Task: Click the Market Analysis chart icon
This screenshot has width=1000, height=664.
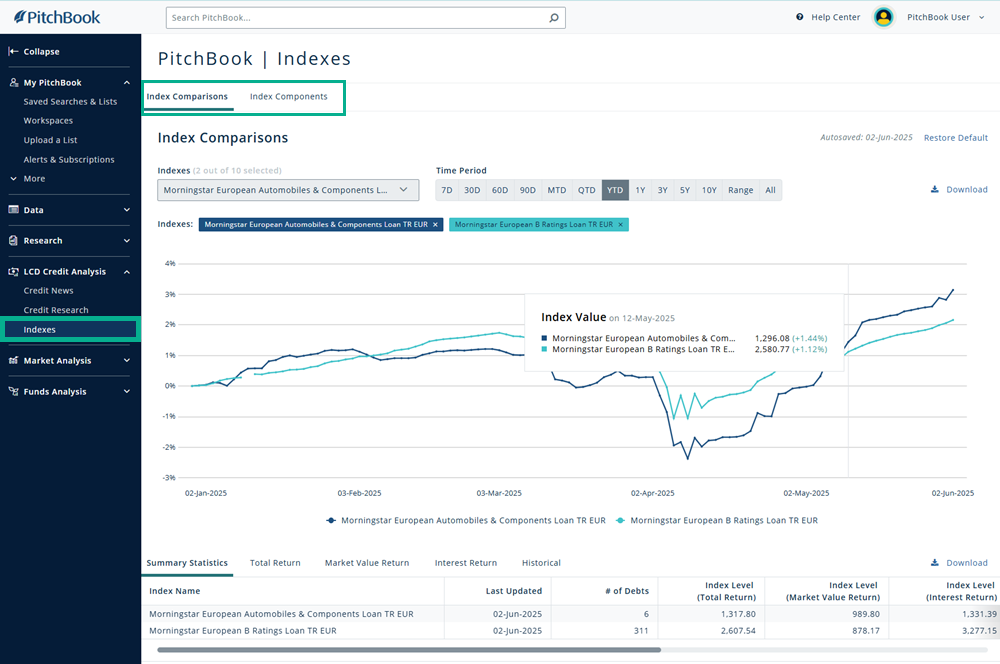Action: (14, 360)
